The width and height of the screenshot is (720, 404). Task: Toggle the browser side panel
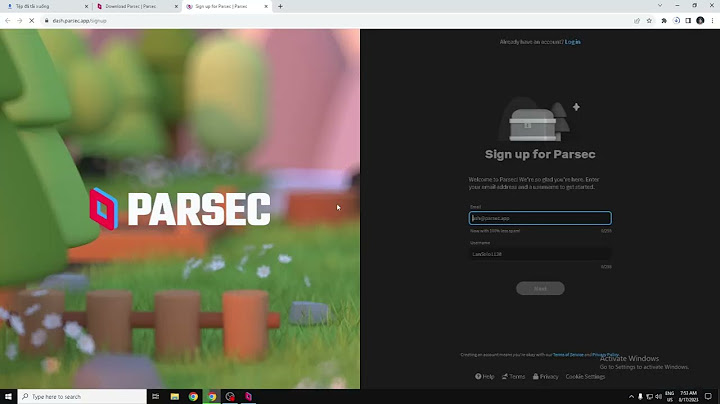coord(688,21)
